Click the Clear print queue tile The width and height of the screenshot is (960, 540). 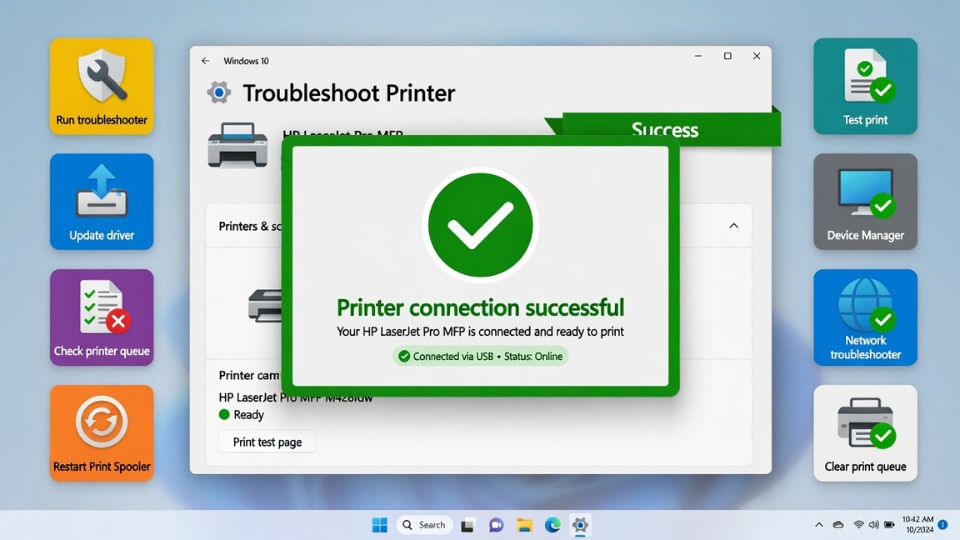[x=865, y=433]
